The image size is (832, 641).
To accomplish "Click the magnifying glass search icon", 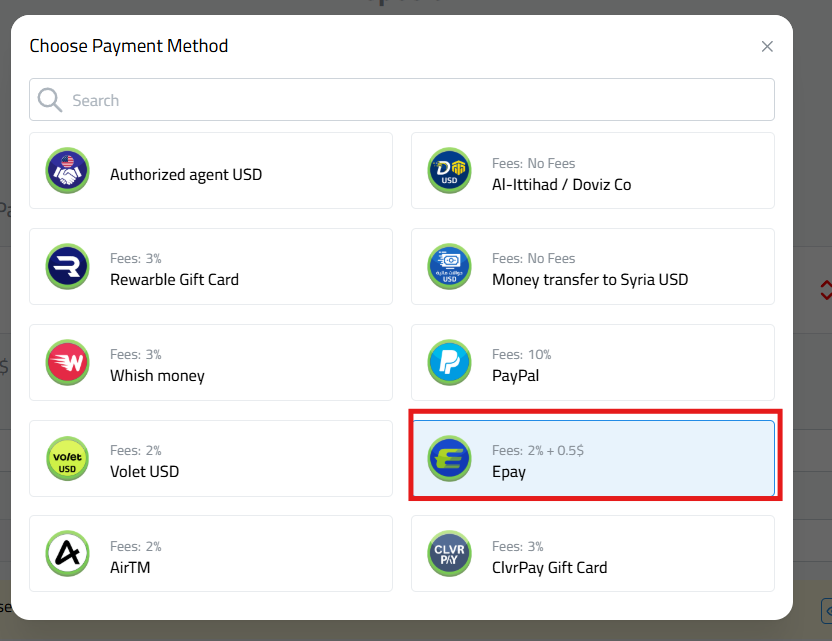I will [x=48, y=99].
